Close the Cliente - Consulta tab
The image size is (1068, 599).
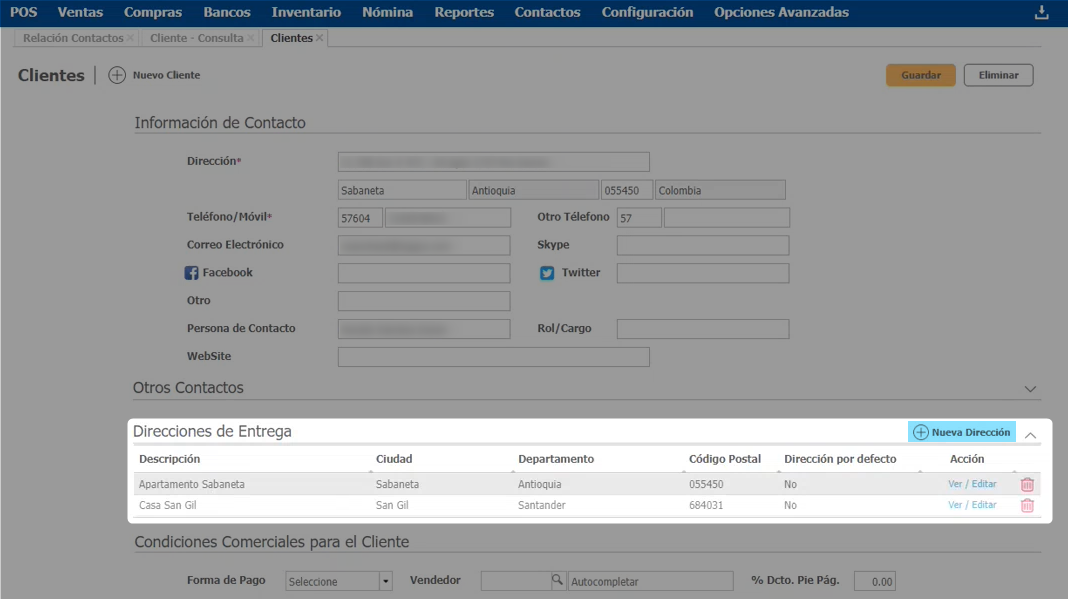tap(251, 38)
